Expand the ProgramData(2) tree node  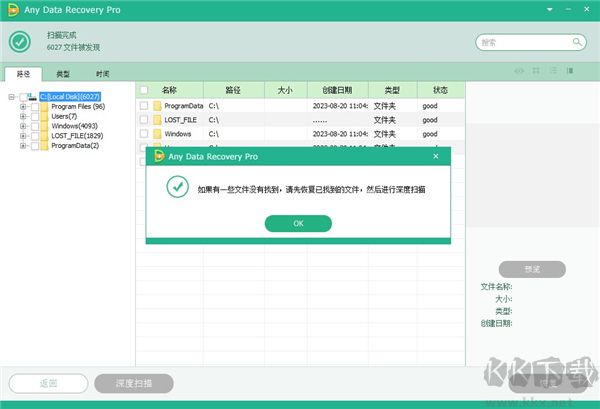click(23, 146)
